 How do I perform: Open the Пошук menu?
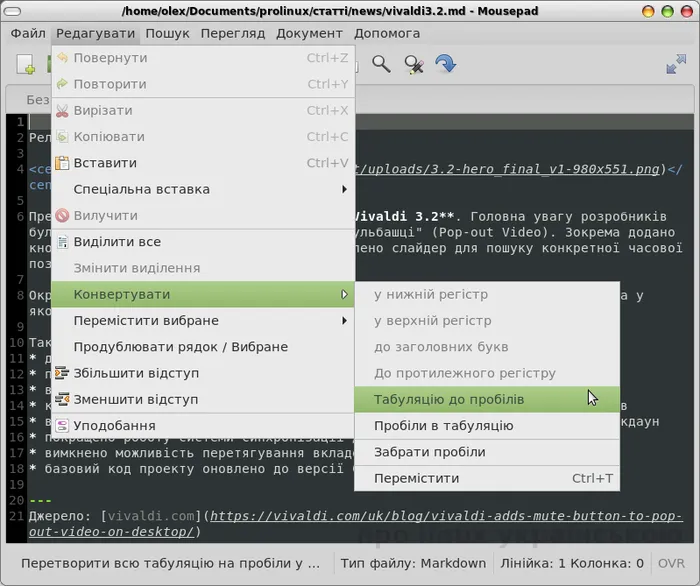click(x=167, y=33)
